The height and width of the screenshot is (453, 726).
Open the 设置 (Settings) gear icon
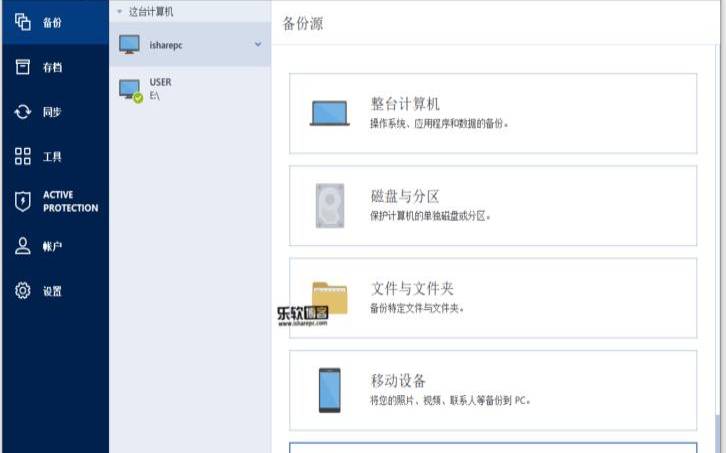tap(23, 291)
